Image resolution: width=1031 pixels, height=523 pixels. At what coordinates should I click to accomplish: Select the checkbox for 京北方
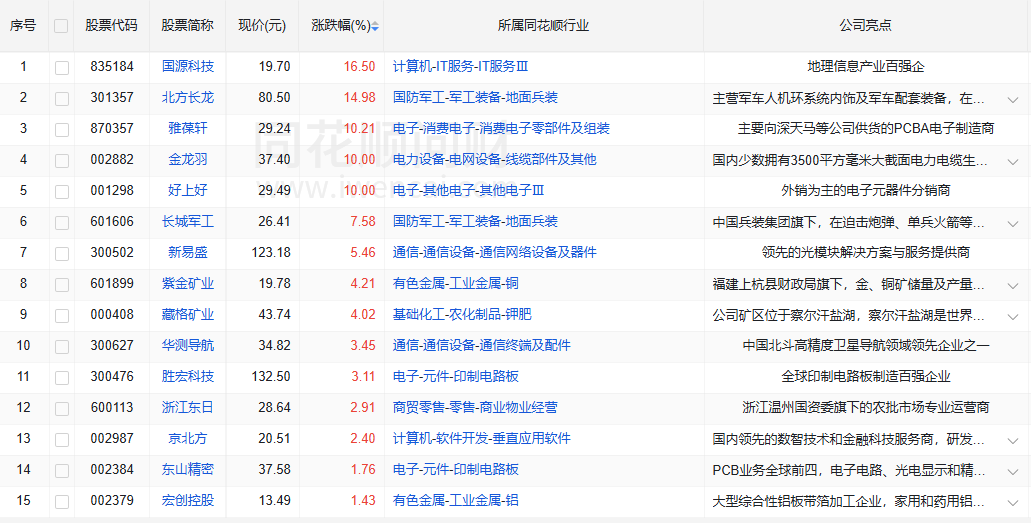coord(62,439)
